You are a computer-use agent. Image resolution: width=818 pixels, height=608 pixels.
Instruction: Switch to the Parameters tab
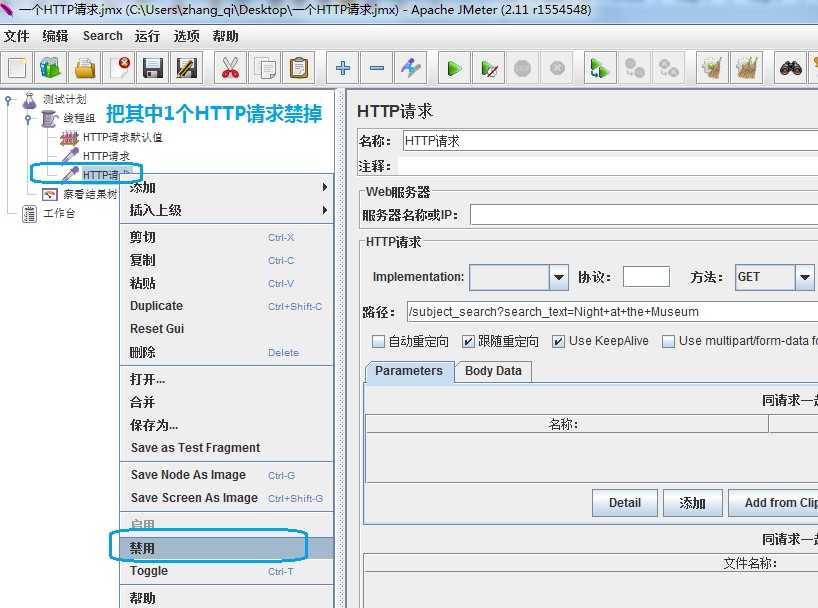pos(409,371)
